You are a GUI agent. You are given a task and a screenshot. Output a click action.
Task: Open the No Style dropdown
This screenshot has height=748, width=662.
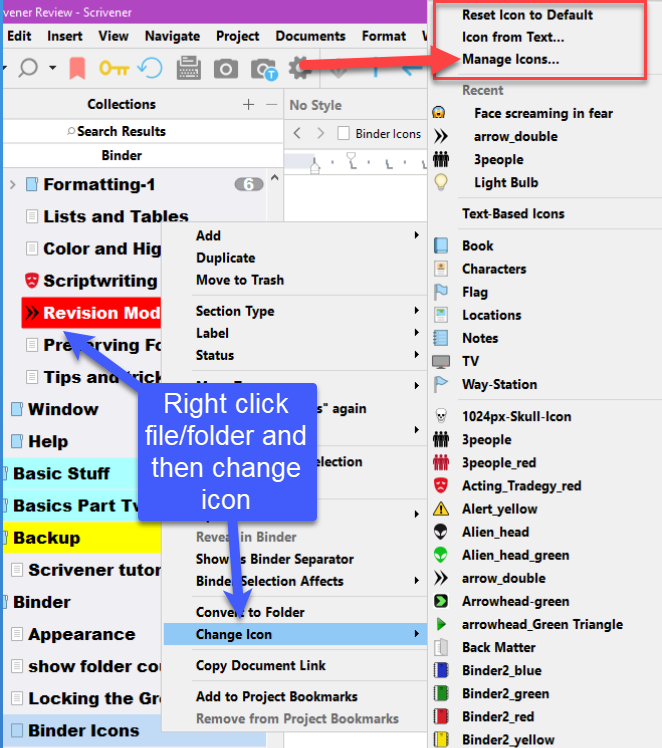(x=315, y=105)
